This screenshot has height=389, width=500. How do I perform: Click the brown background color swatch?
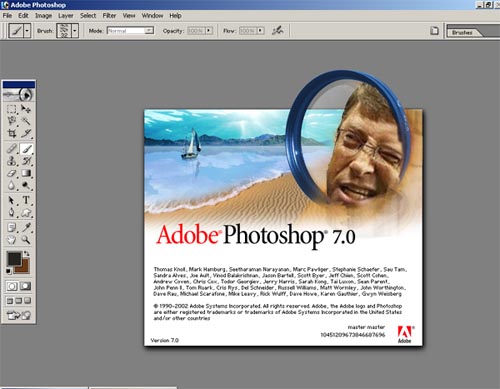pos(24,268)
